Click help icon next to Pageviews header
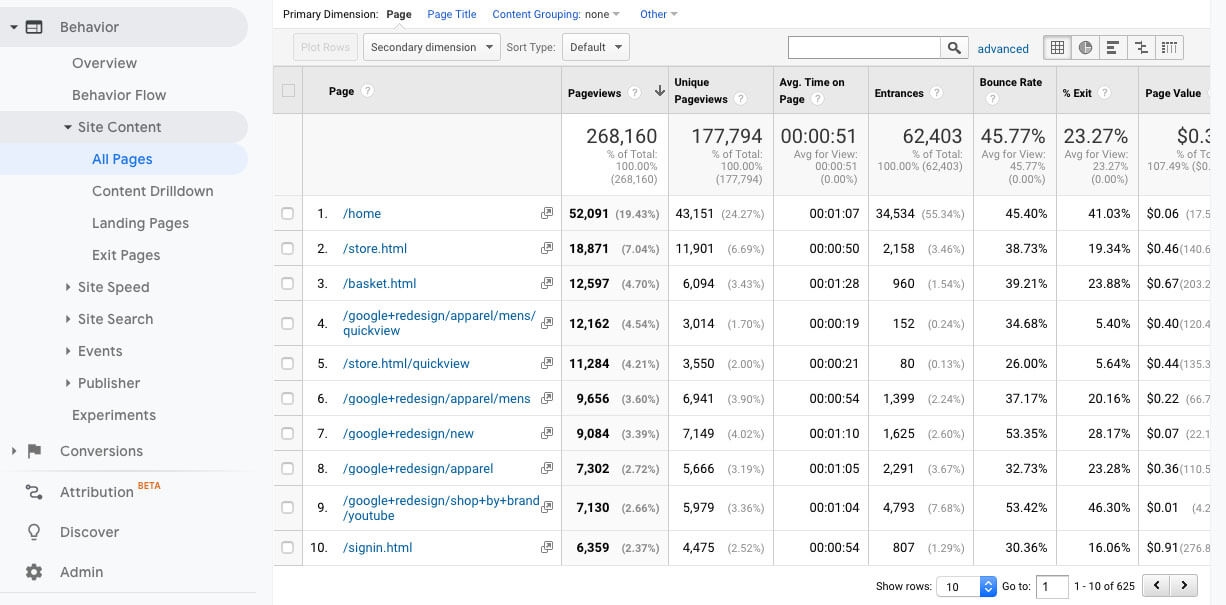Image resolution: width=1226 pixels, height=605 pixels. point(634,93)
